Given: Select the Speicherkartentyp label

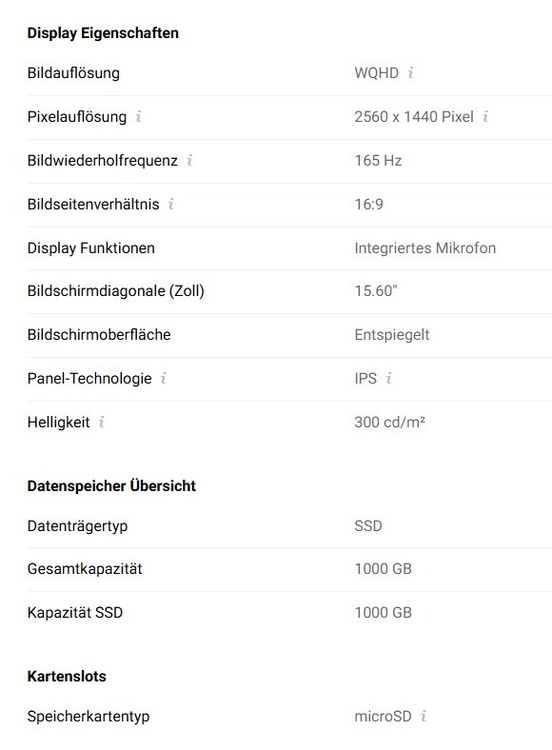Looking at the screenshot, I should 88,716.
